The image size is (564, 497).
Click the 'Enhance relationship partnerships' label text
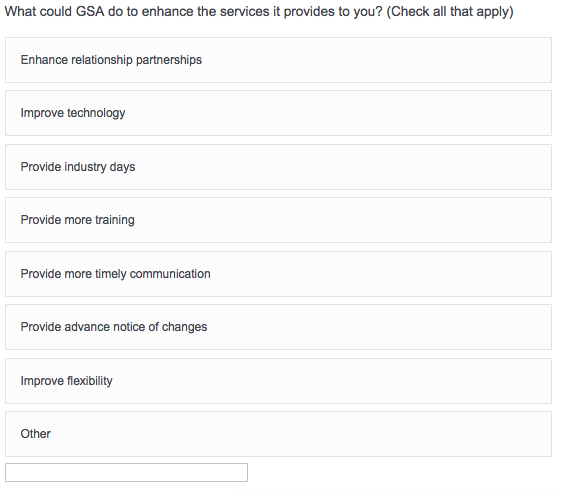[x=111, y=60]
